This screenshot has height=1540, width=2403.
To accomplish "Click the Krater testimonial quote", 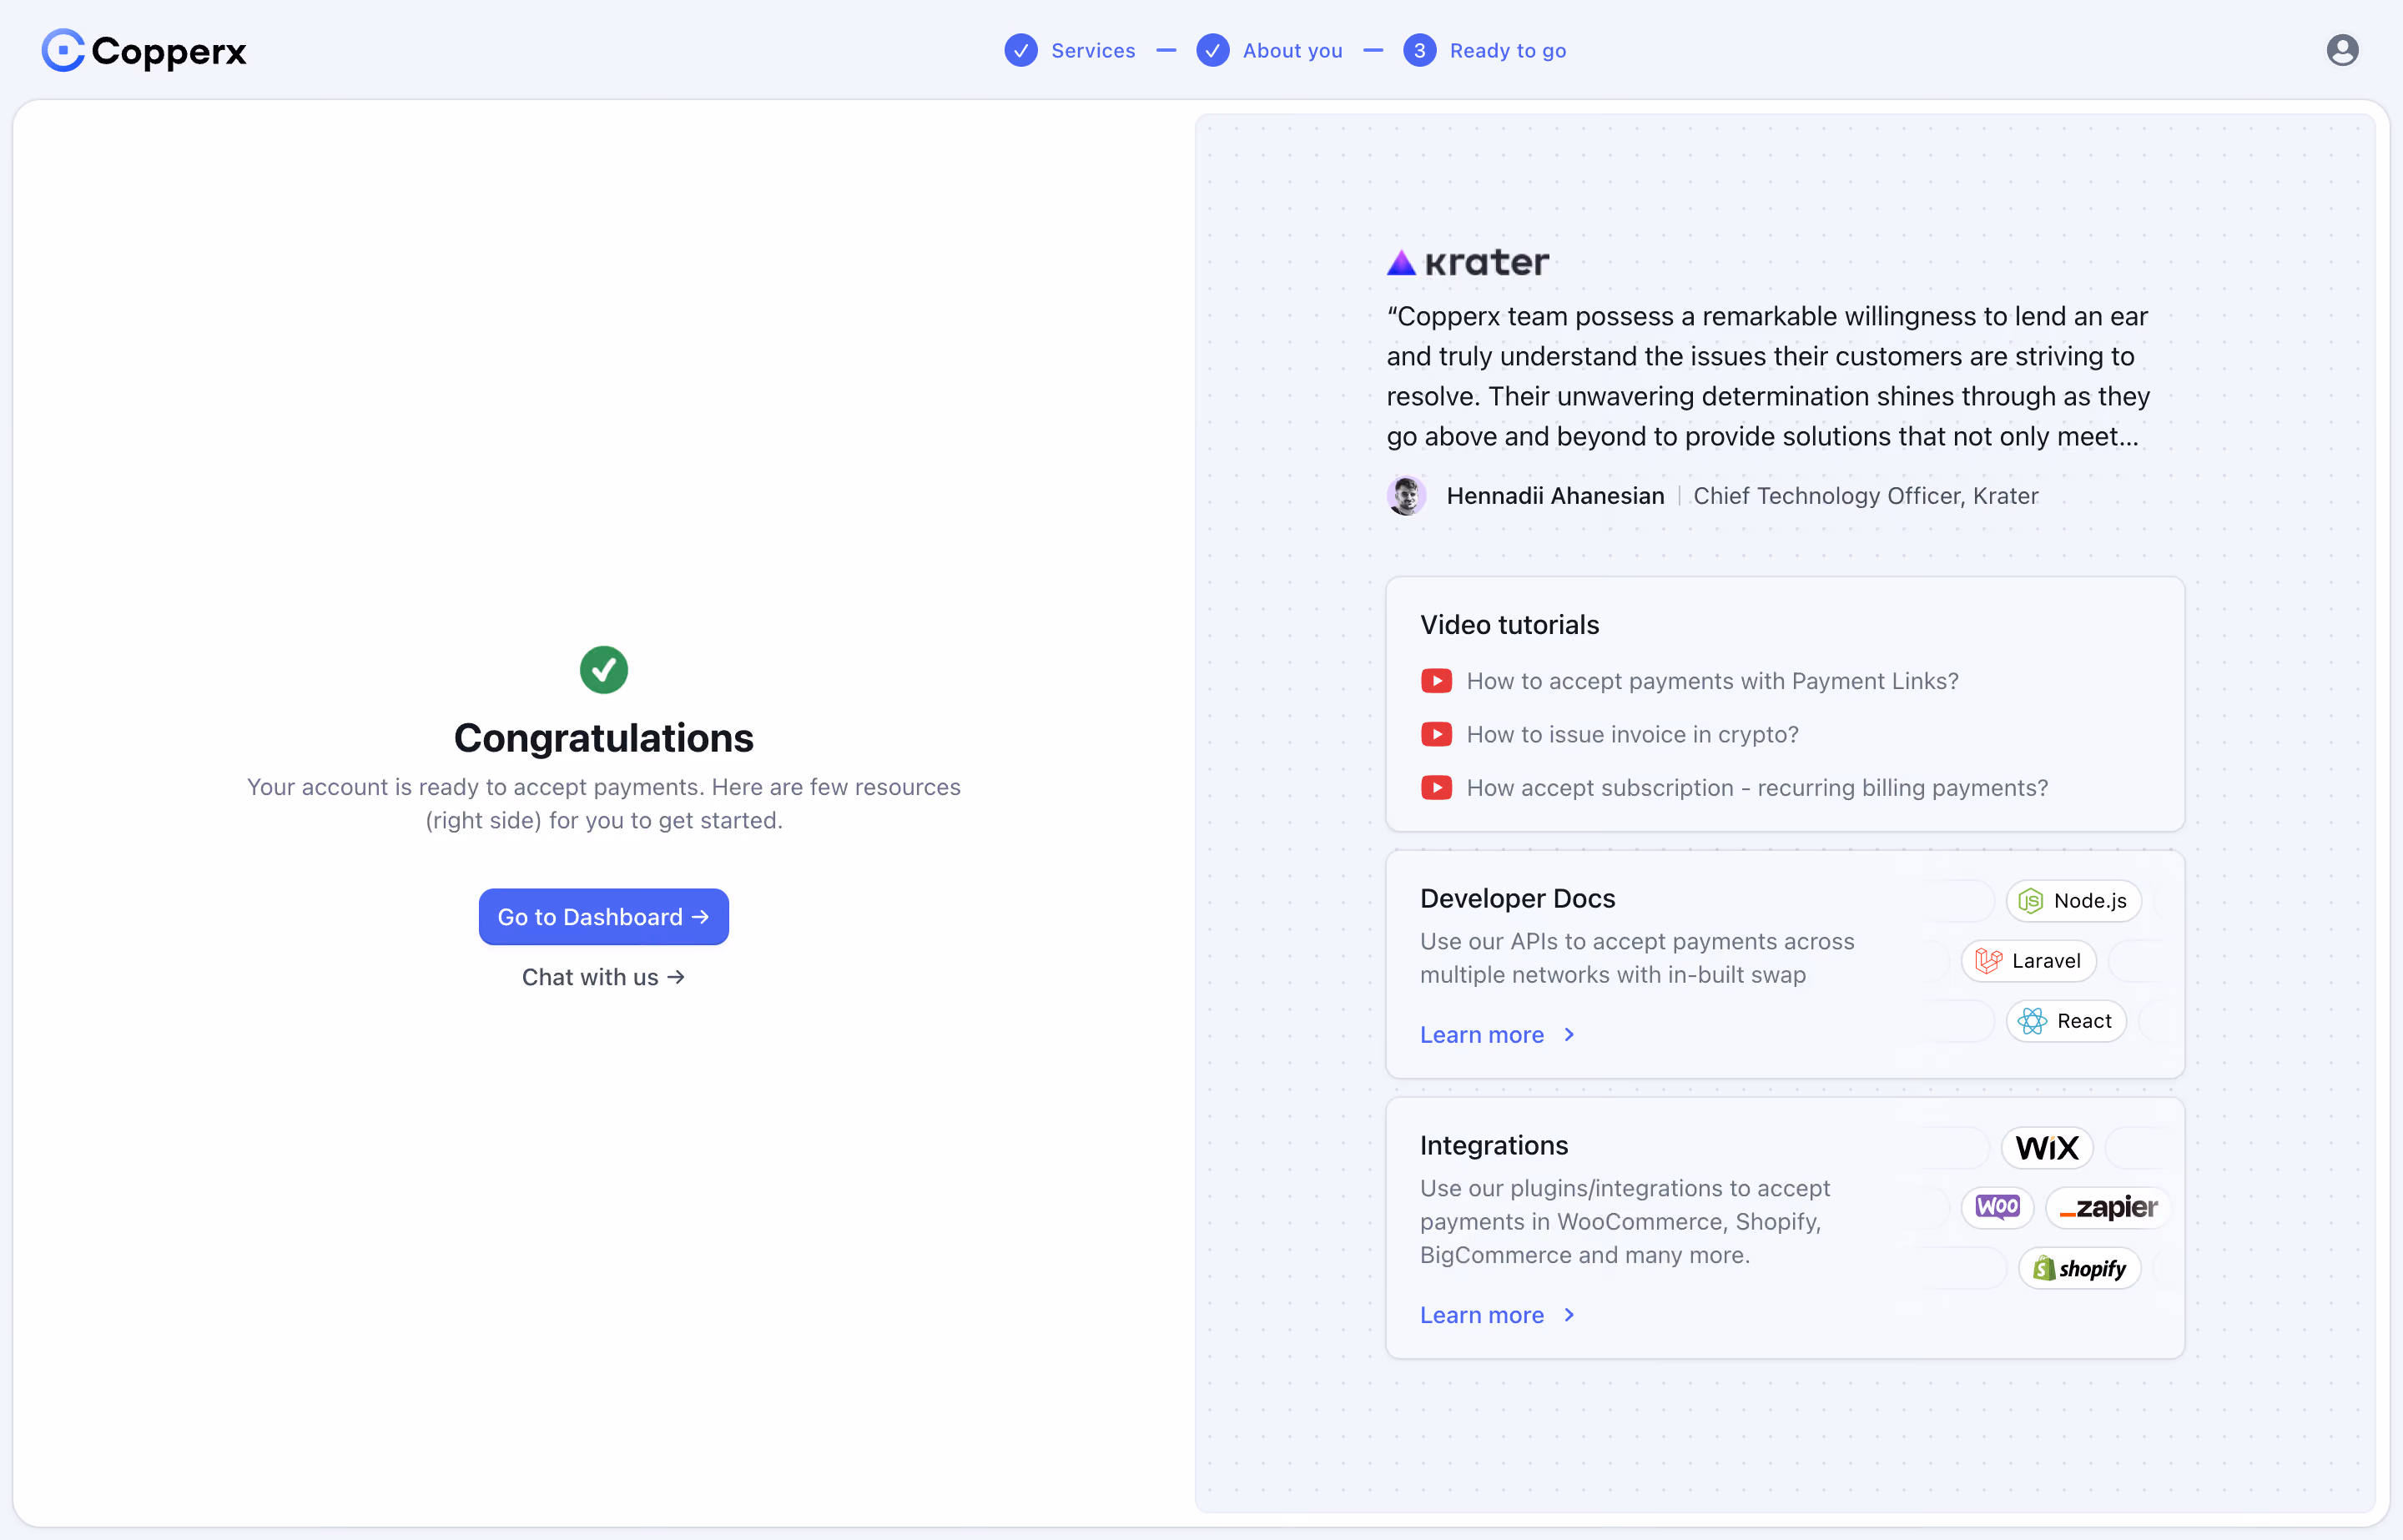I will tap(1768, 377).
